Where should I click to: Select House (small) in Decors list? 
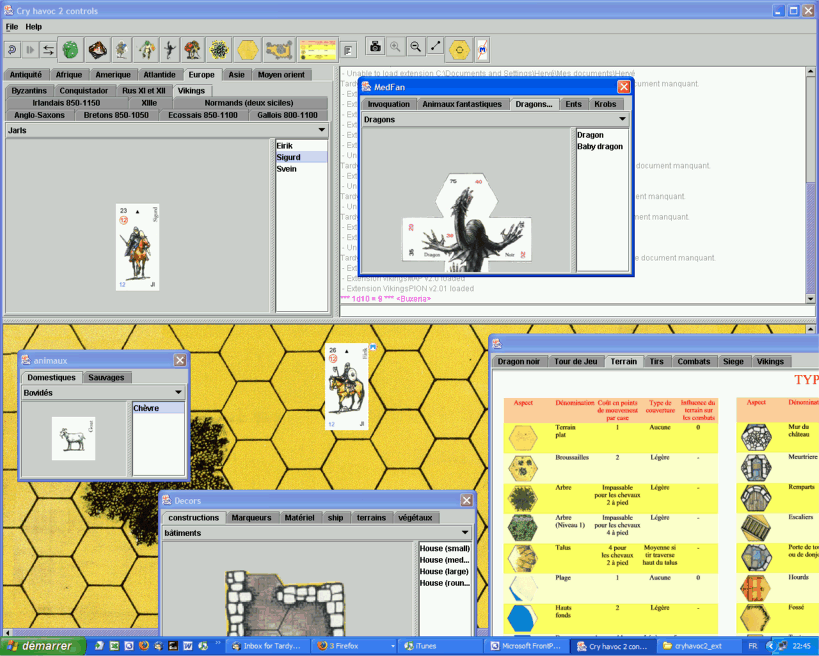[x=444, y=548]
